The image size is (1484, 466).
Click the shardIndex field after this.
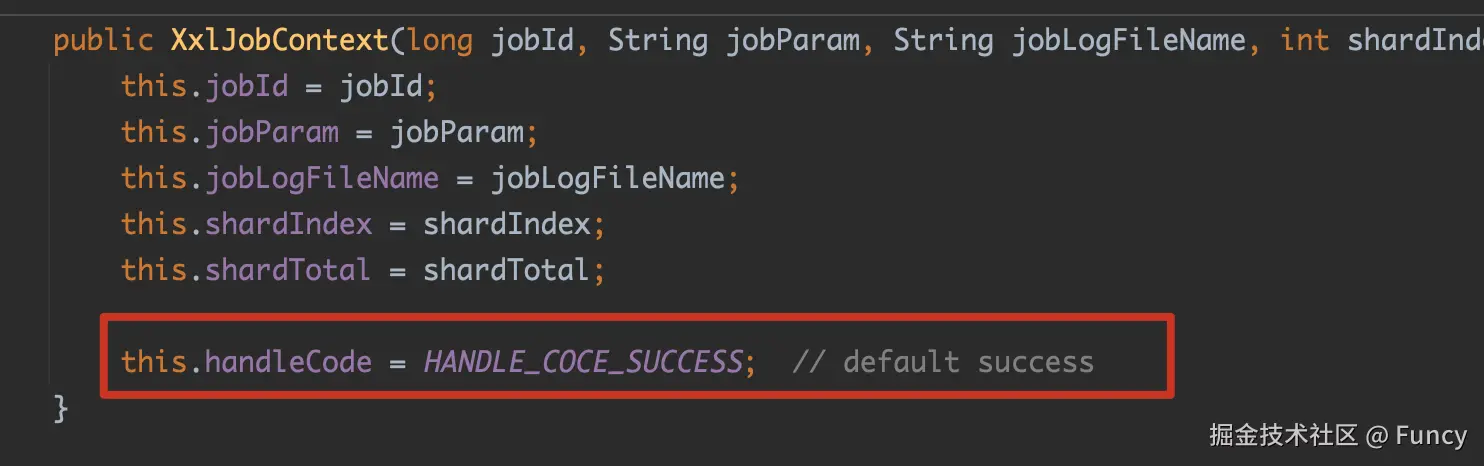click(x=289, y=224)
